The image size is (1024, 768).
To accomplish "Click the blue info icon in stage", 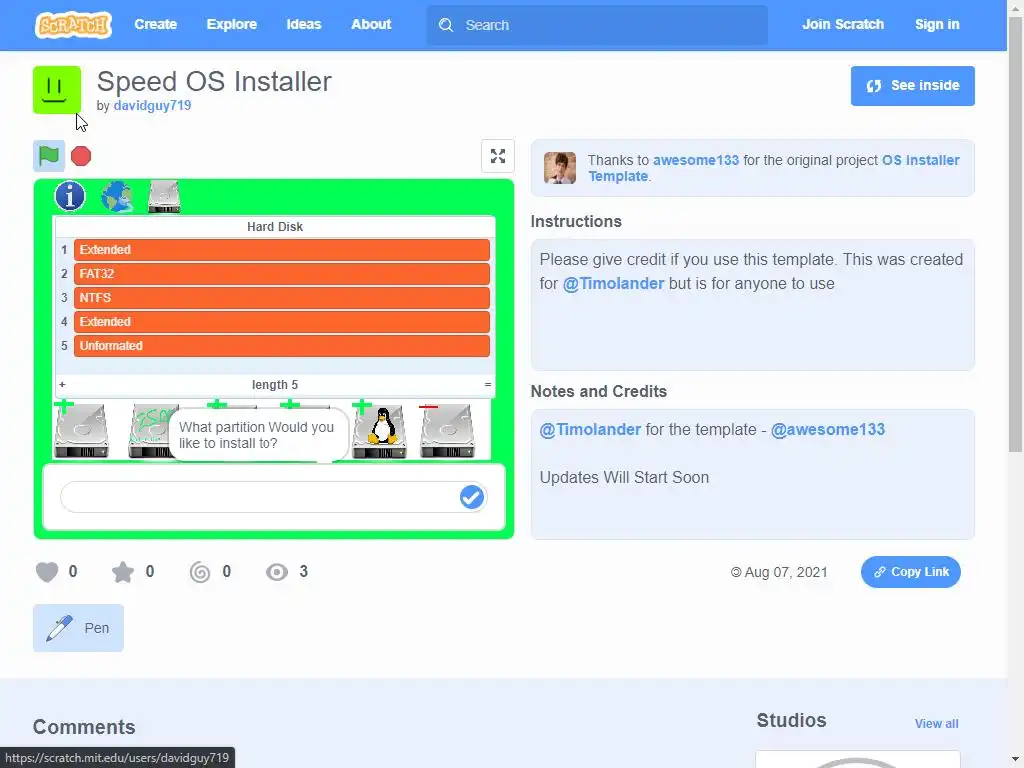I will pos(70,196).
